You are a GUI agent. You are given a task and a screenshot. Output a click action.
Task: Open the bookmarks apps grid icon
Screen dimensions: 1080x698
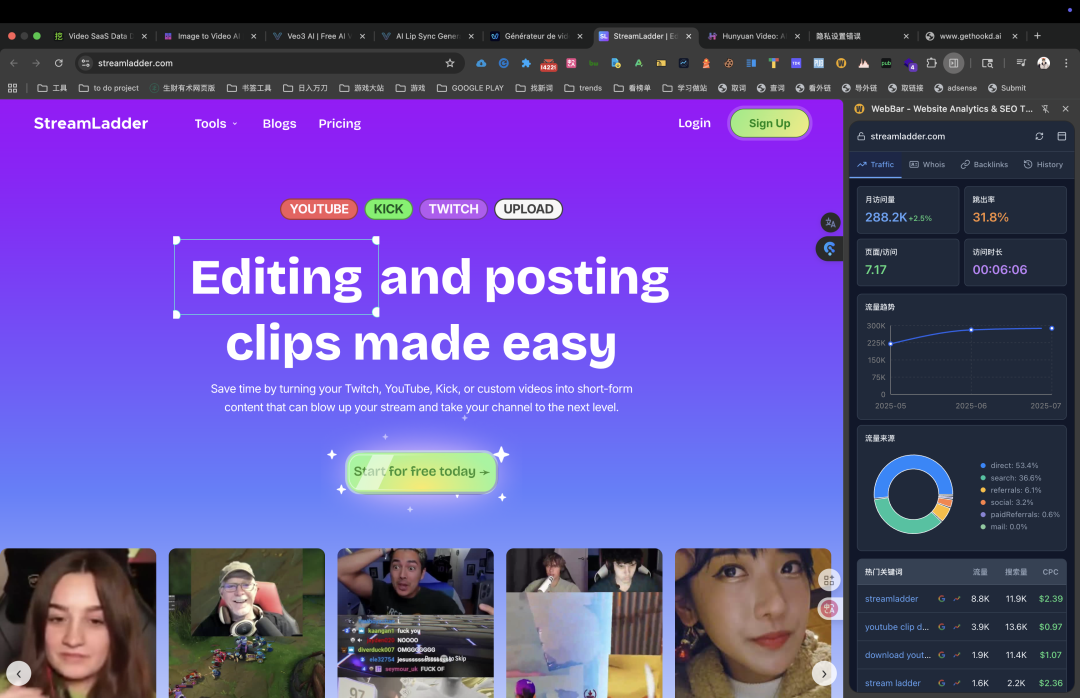12,88
